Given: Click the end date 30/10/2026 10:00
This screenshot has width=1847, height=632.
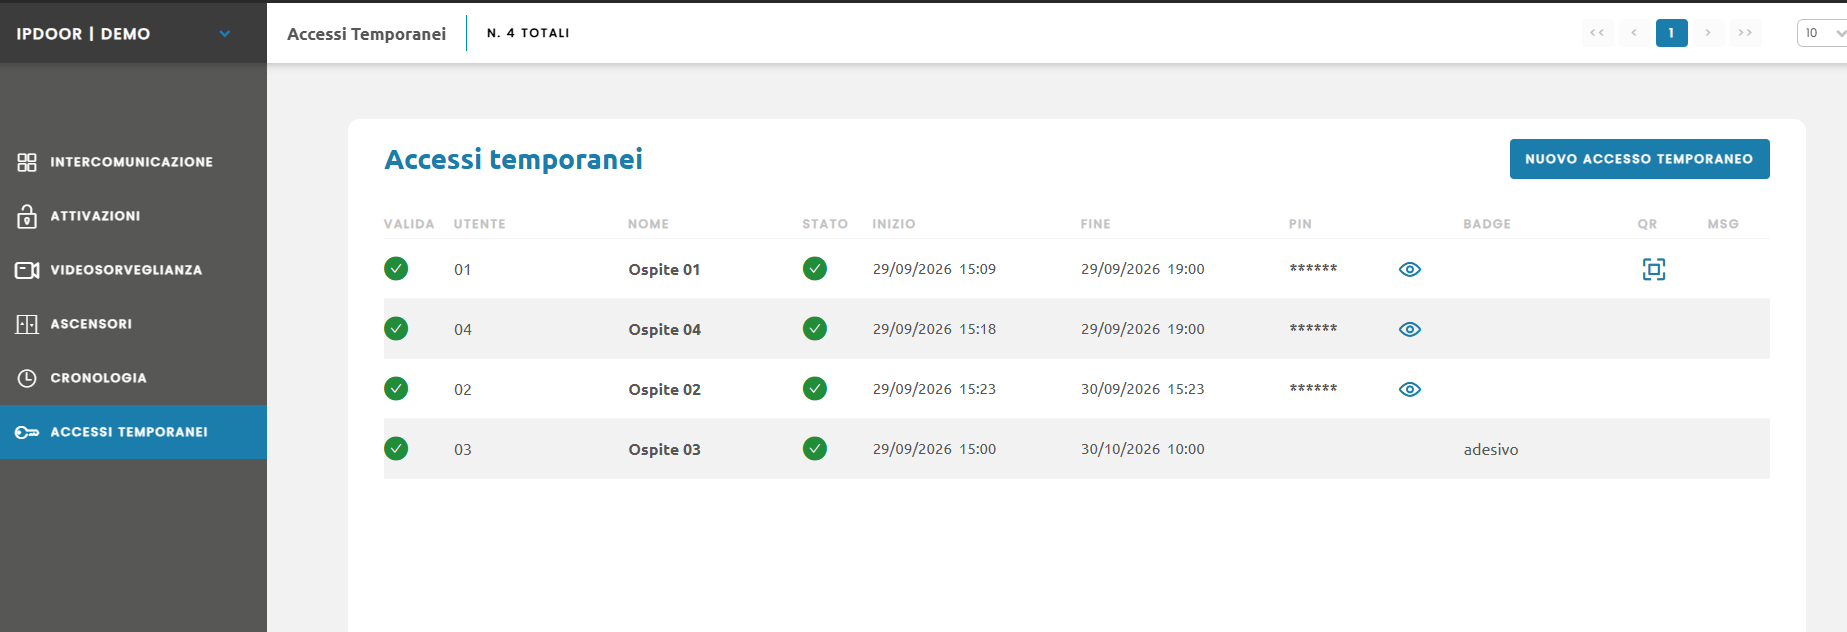Looking at the screenshot, I should pos(1142,449).
